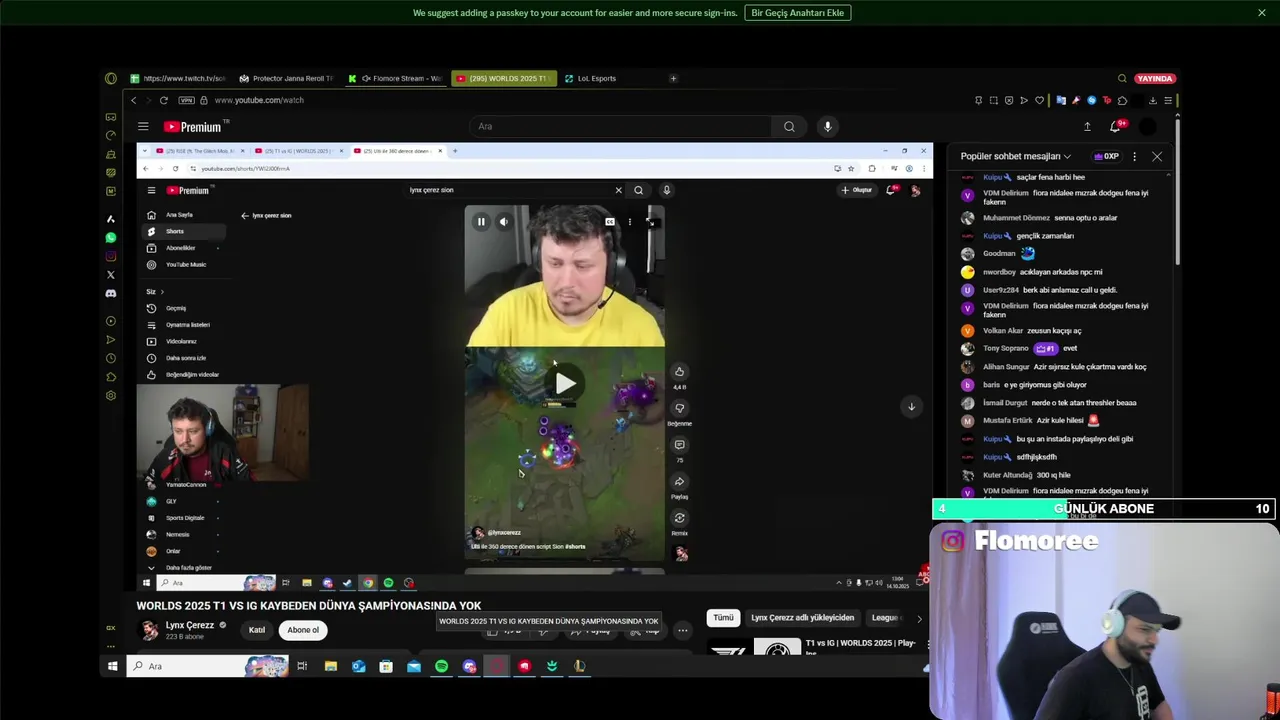Click the YouTube Premium logo
Image resolution: width=1280 pixels, height=720 pixels.
point(195,126)
